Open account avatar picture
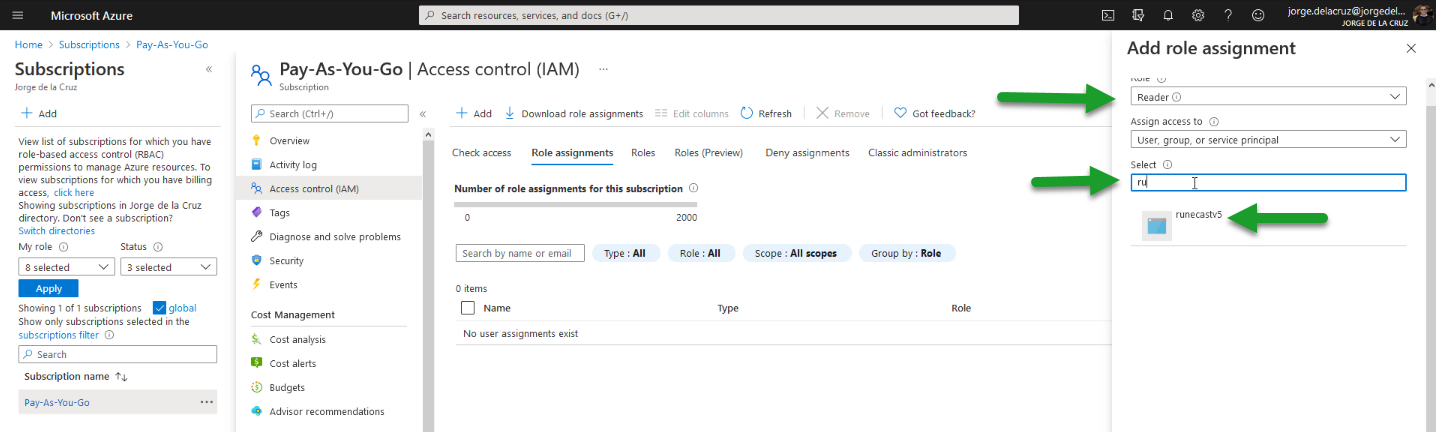The height and width of the screenshot is (432, 1436). point(1421,15)
